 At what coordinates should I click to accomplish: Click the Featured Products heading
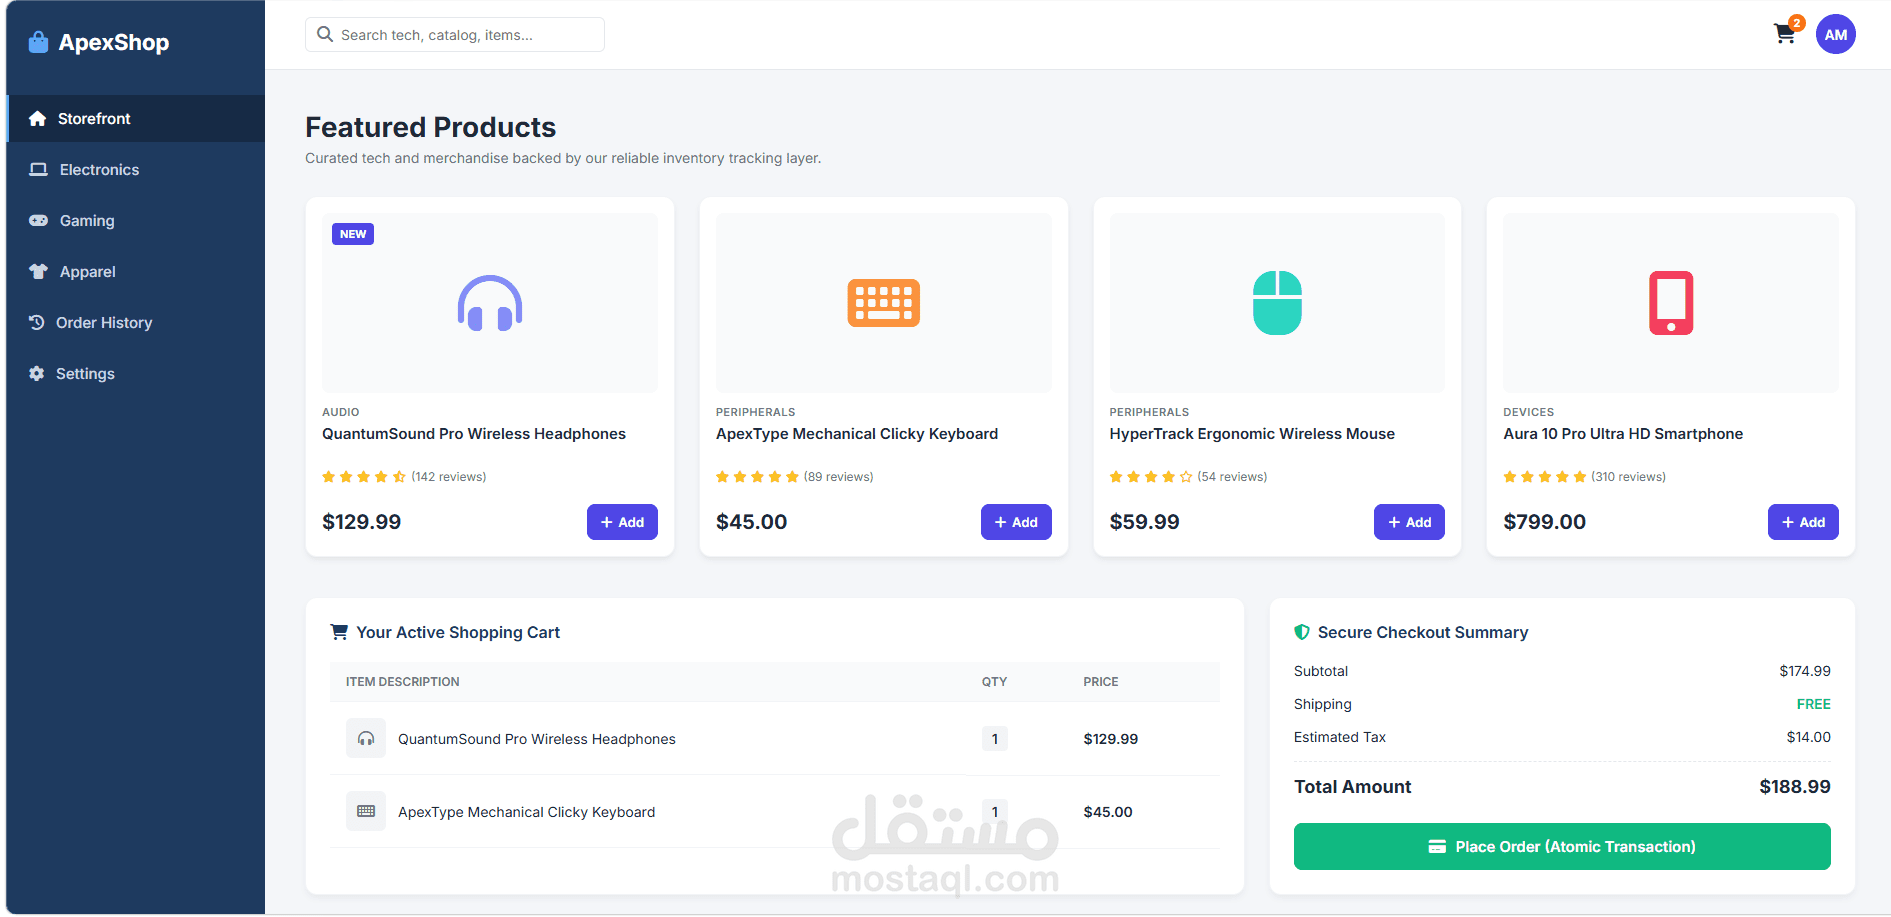pos(430,127)
